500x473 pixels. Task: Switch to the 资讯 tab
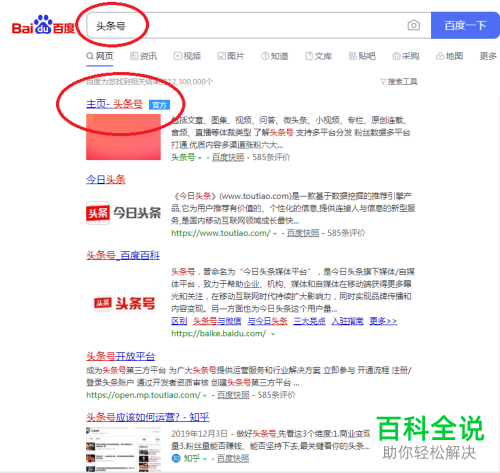143,56
